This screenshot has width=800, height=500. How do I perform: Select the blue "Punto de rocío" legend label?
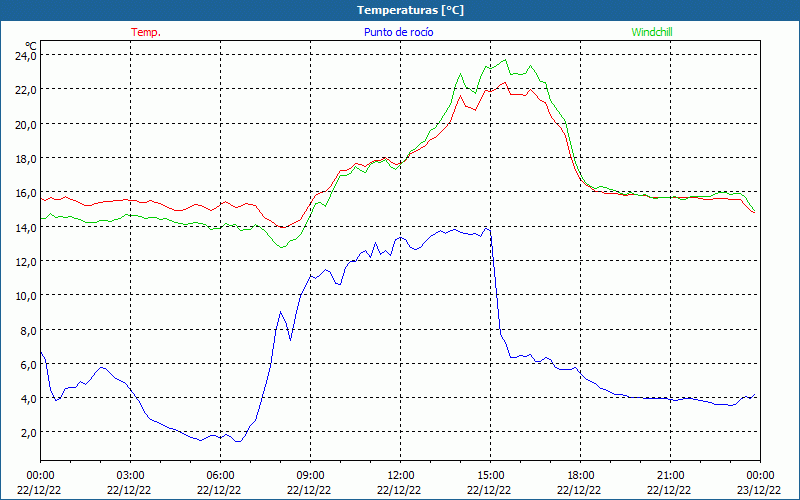398,32
